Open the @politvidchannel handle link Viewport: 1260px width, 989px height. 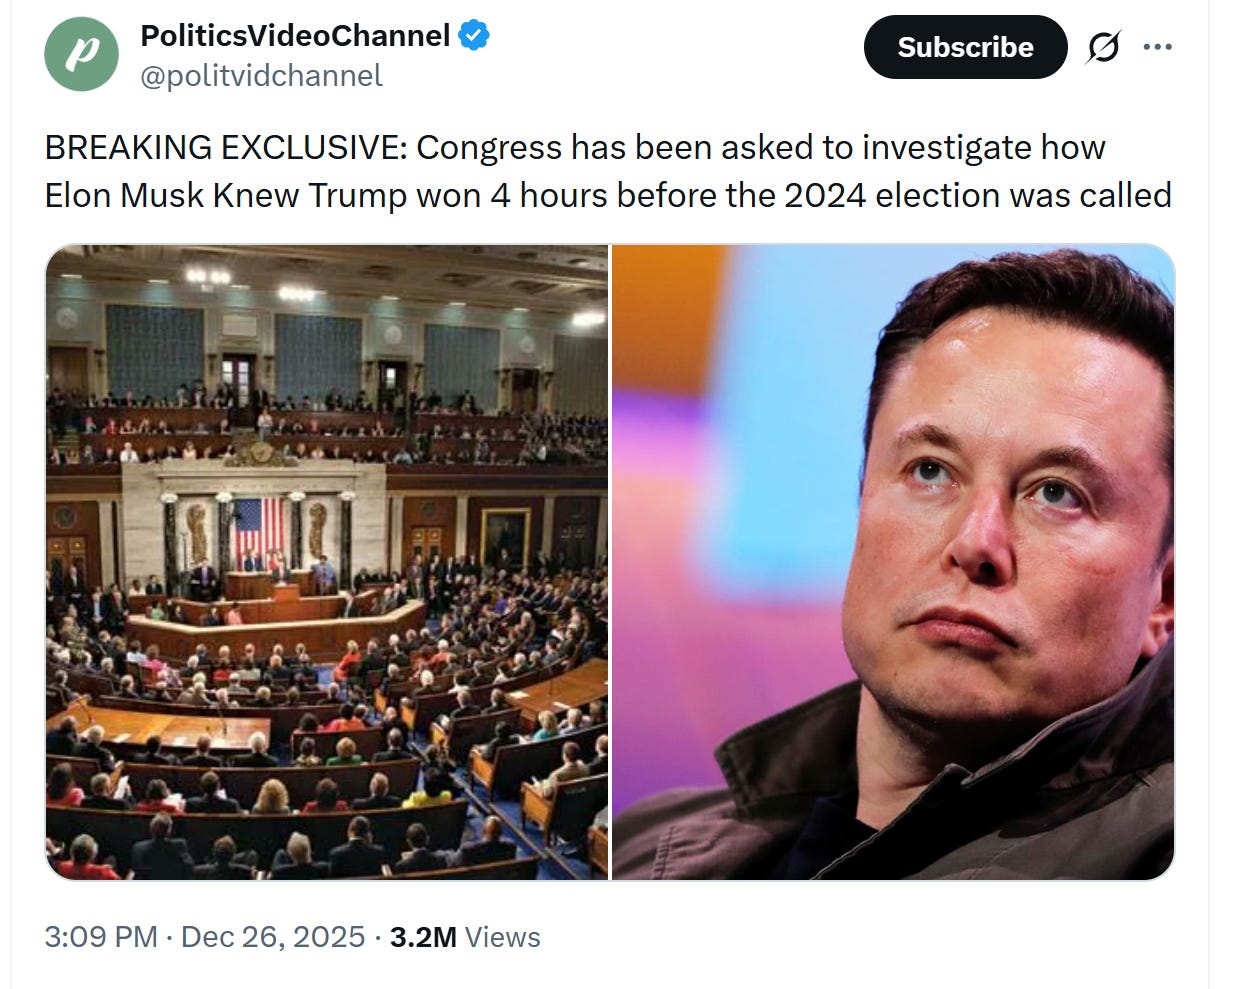coord(261,76)
